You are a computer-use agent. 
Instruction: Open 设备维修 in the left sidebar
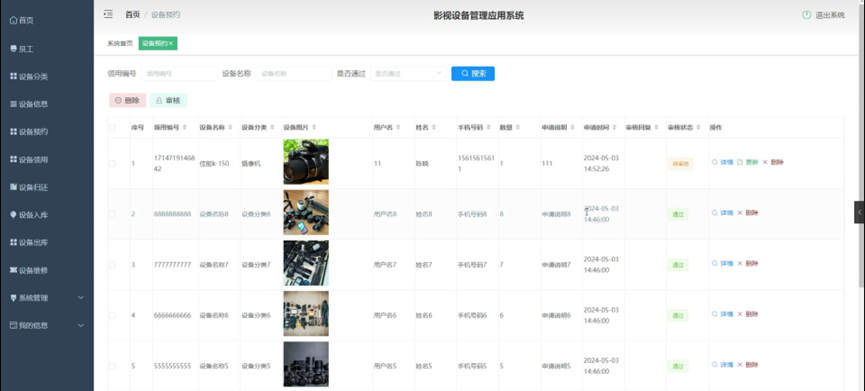click(29, 271)
